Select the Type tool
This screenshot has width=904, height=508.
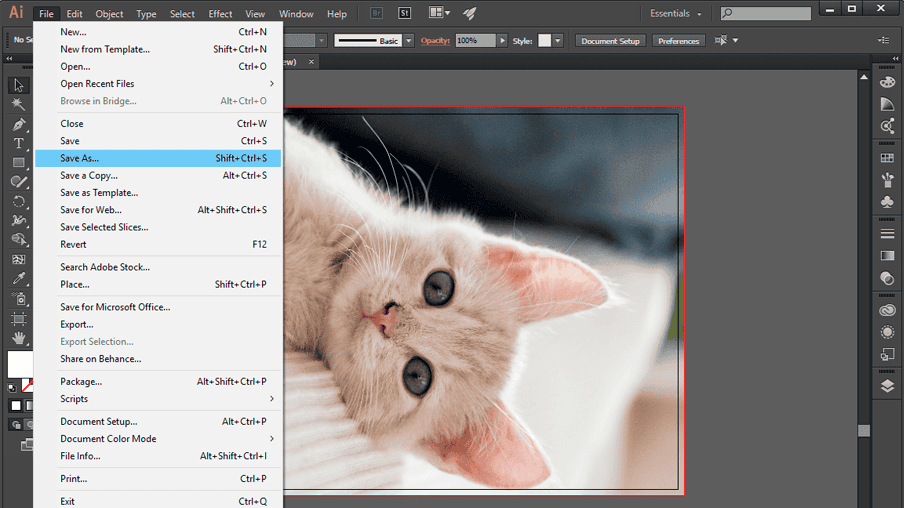tap(18, 144)
